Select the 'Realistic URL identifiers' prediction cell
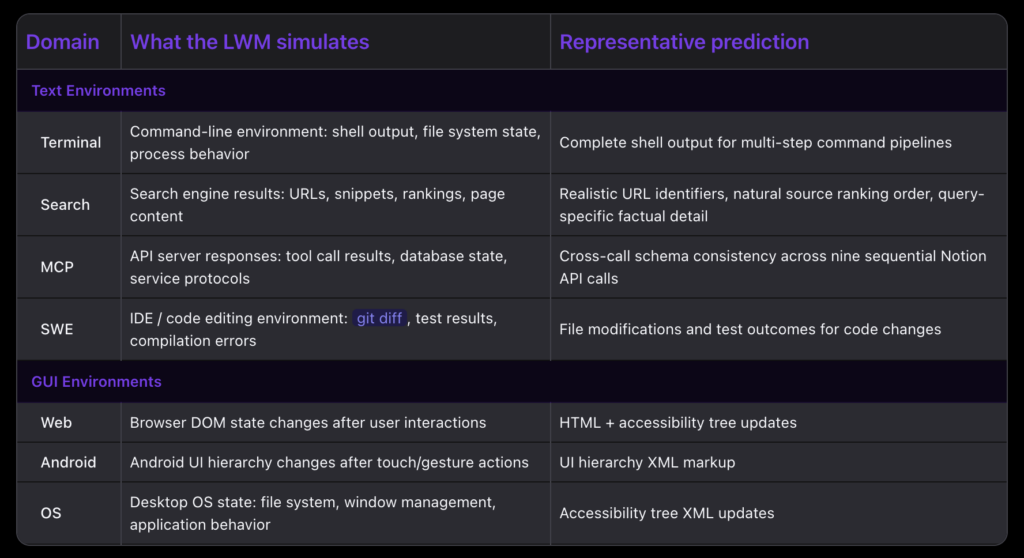Image resolution: width=1024 pixels, height=558 pixels. 778,205
